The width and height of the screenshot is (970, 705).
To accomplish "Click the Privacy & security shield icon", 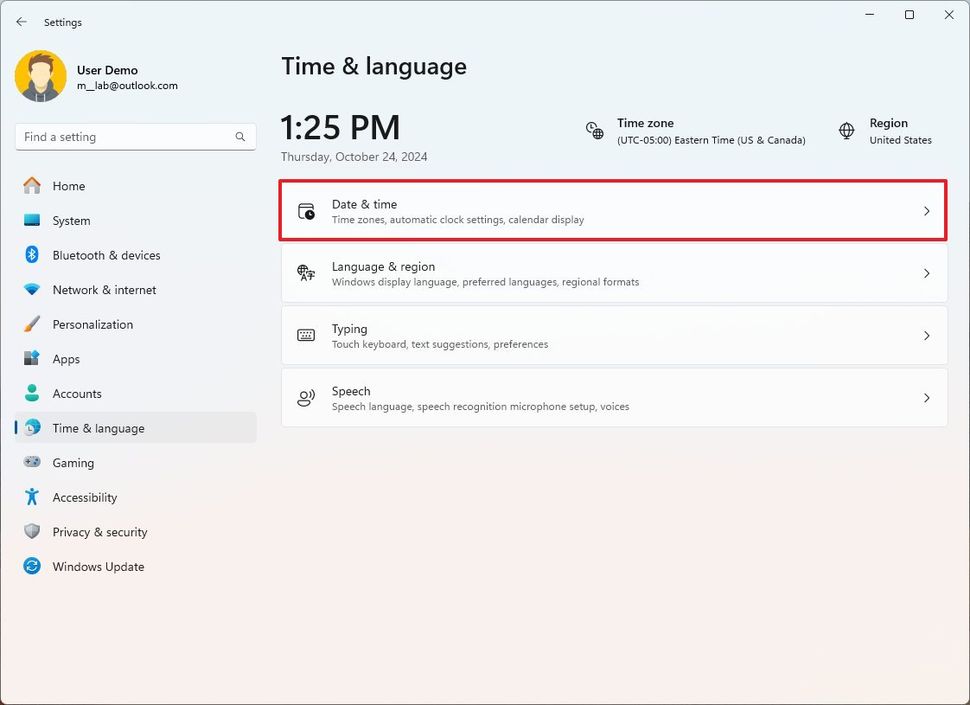I will click(33, 531).
